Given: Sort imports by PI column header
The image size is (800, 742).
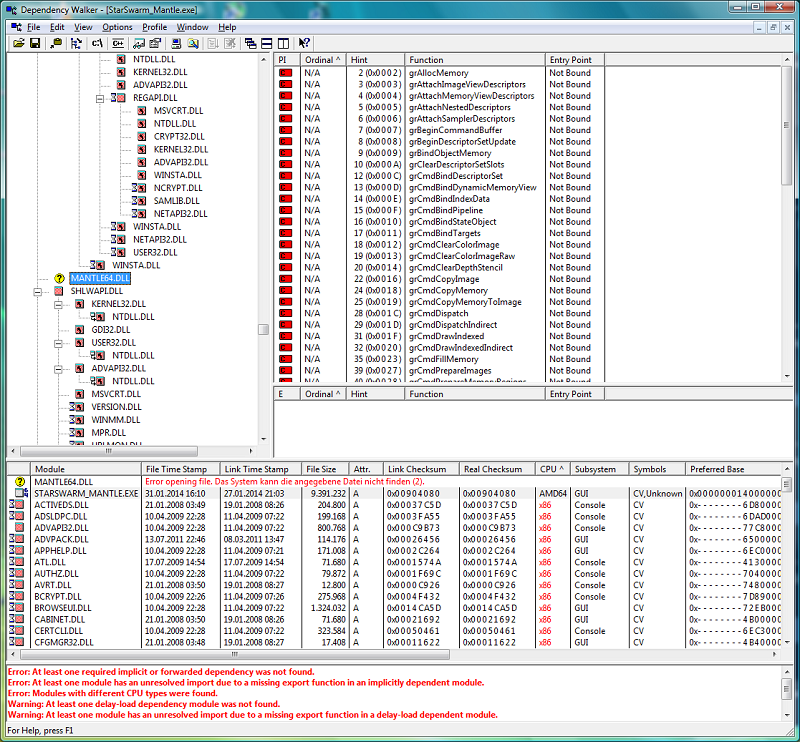Looking at the screenshot, I should click(287, 60).
